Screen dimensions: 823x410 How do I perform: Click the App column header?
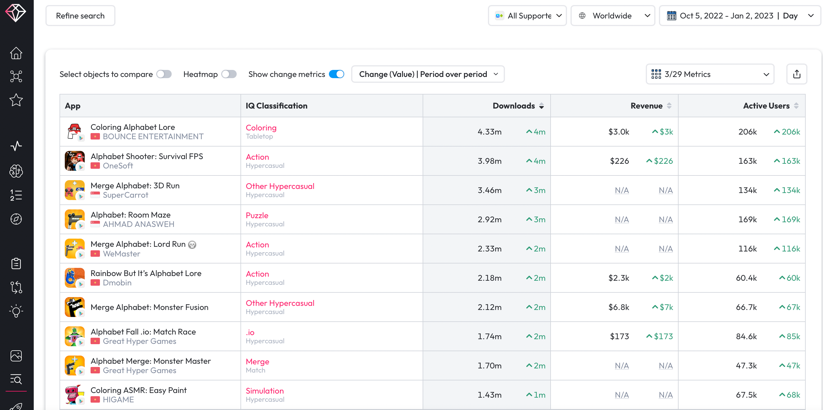(x=72, y=106)
